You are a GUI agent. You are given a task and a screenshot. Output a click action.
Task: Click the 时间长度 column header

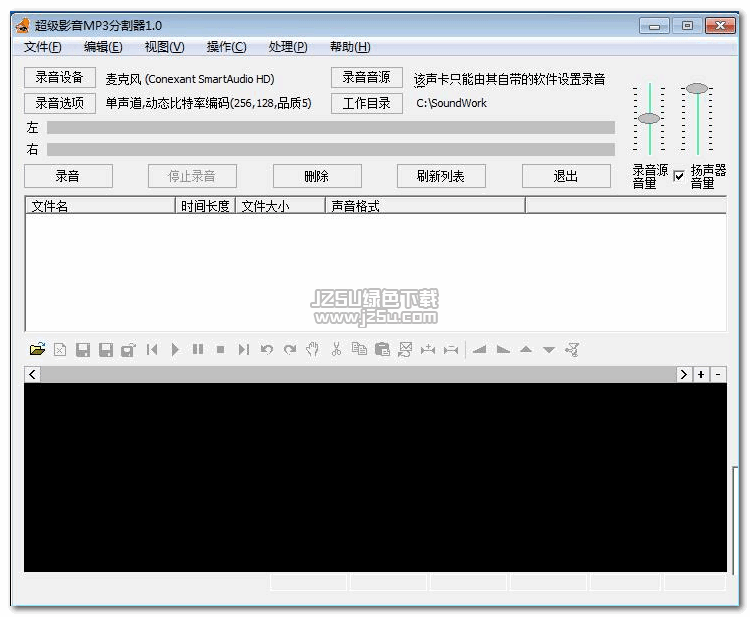pyautogui.click(x=205, y=206)
